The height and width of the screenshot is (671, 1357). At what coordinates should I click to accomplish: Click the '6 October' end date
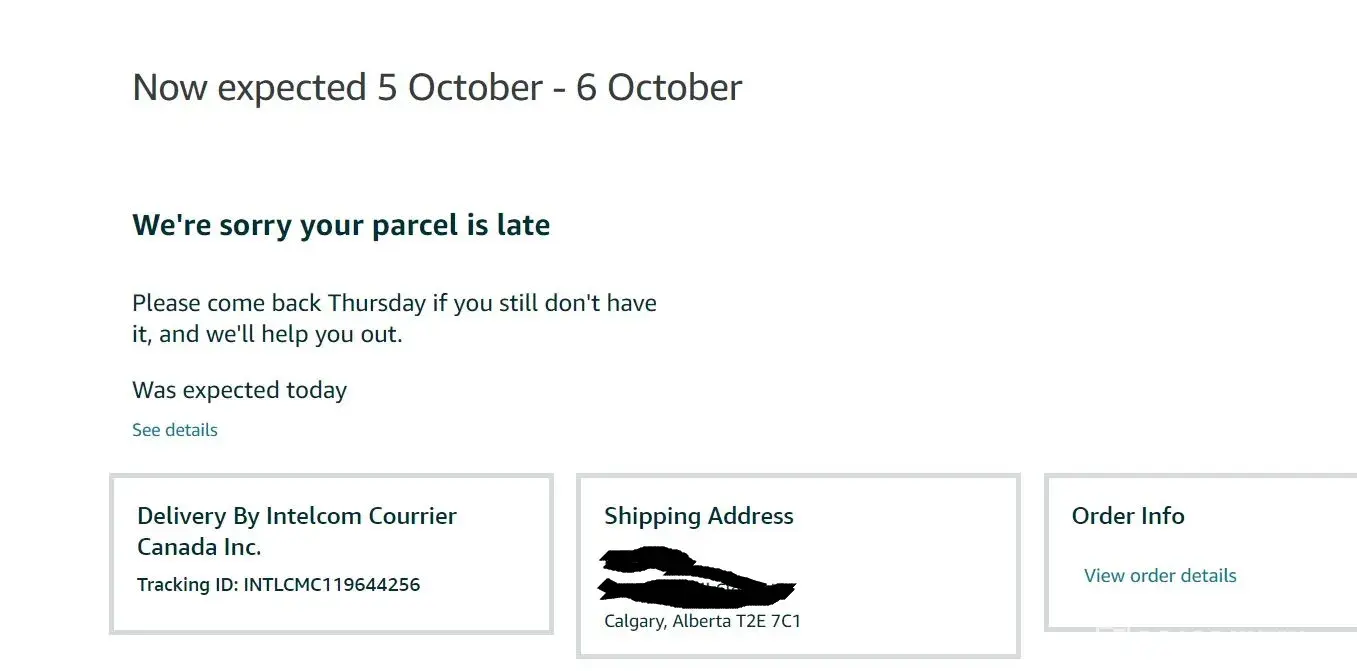click(x=659, y=88)
